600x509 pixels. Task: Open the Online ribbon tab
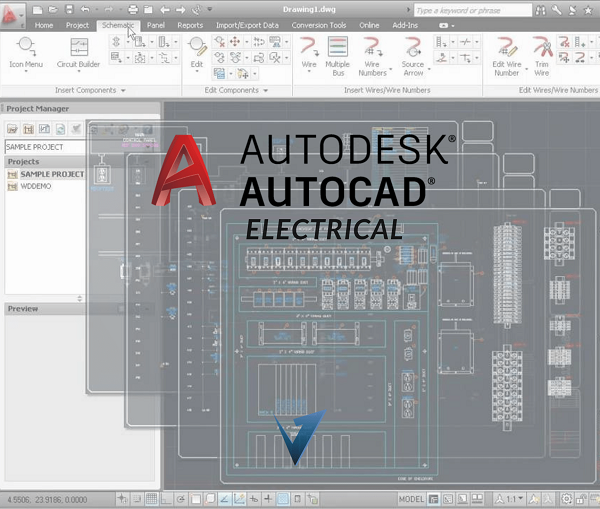pos(369,25)
